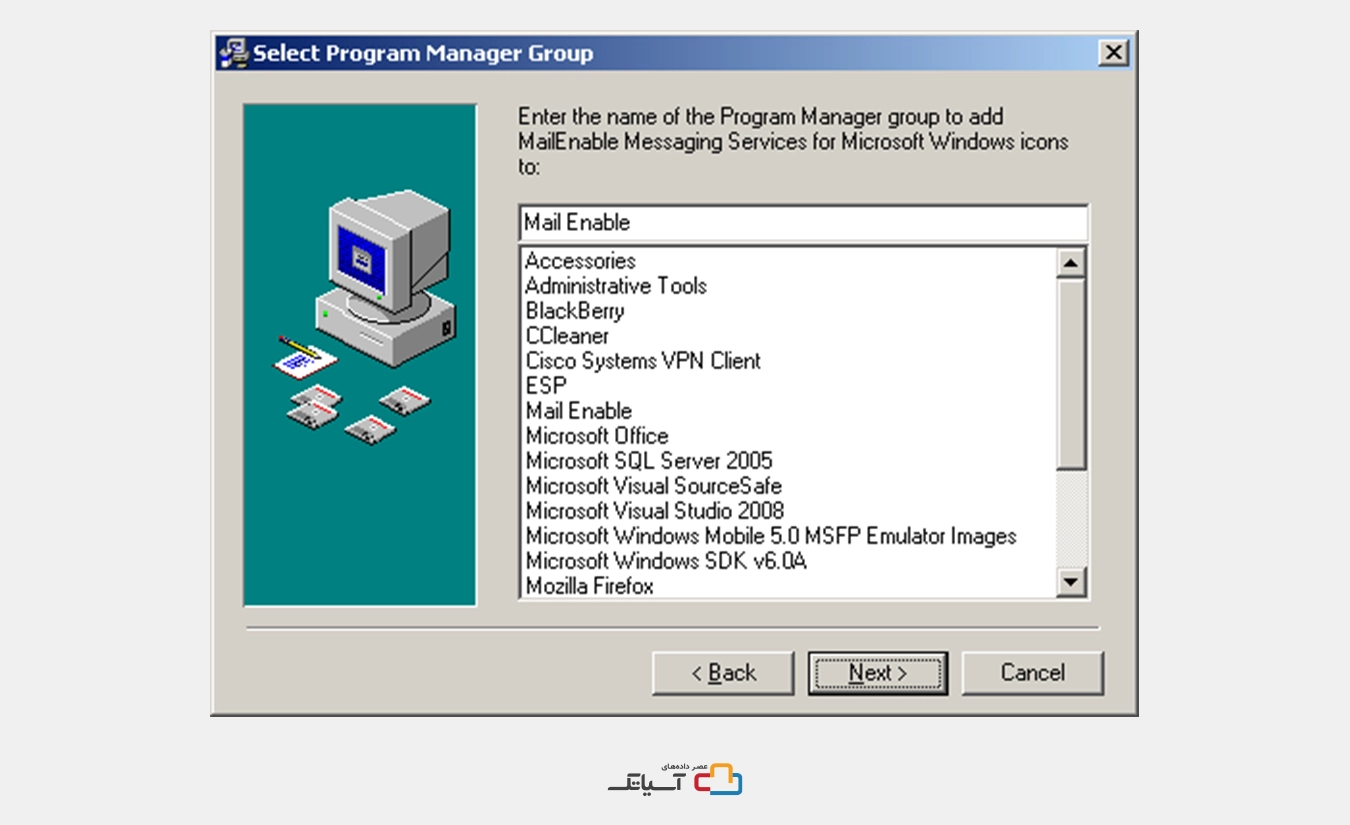
Task: Focus the Mail Enable group name field
Action: (803, 222)
